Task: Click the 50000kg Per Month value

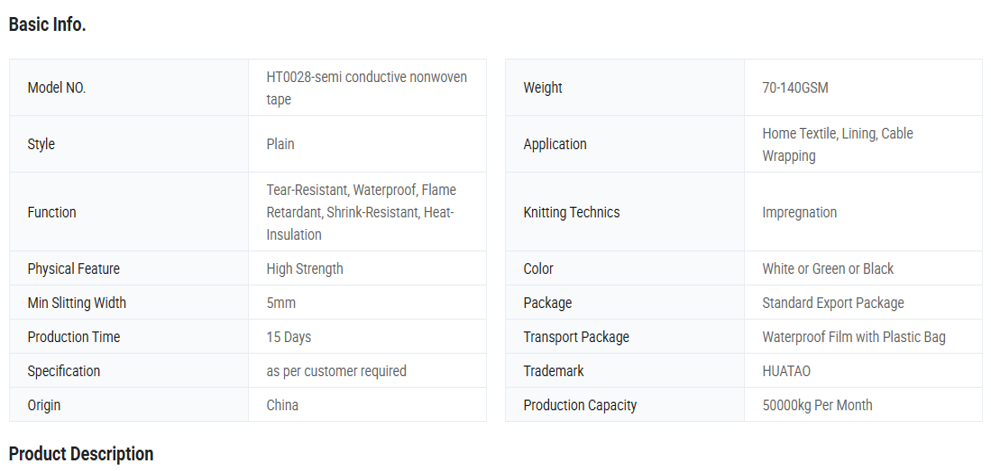Action: [817, 405]
